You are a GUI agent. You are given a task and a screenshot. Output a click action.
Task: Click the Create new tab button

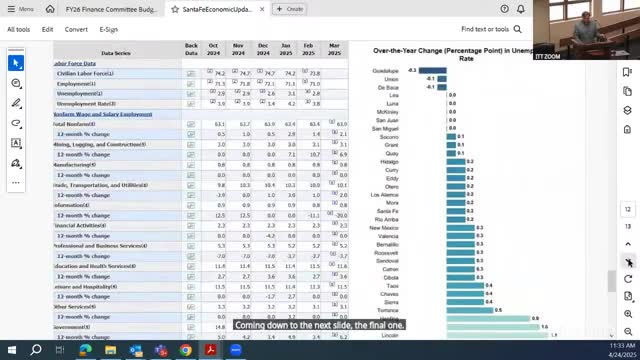pos(289,9)
